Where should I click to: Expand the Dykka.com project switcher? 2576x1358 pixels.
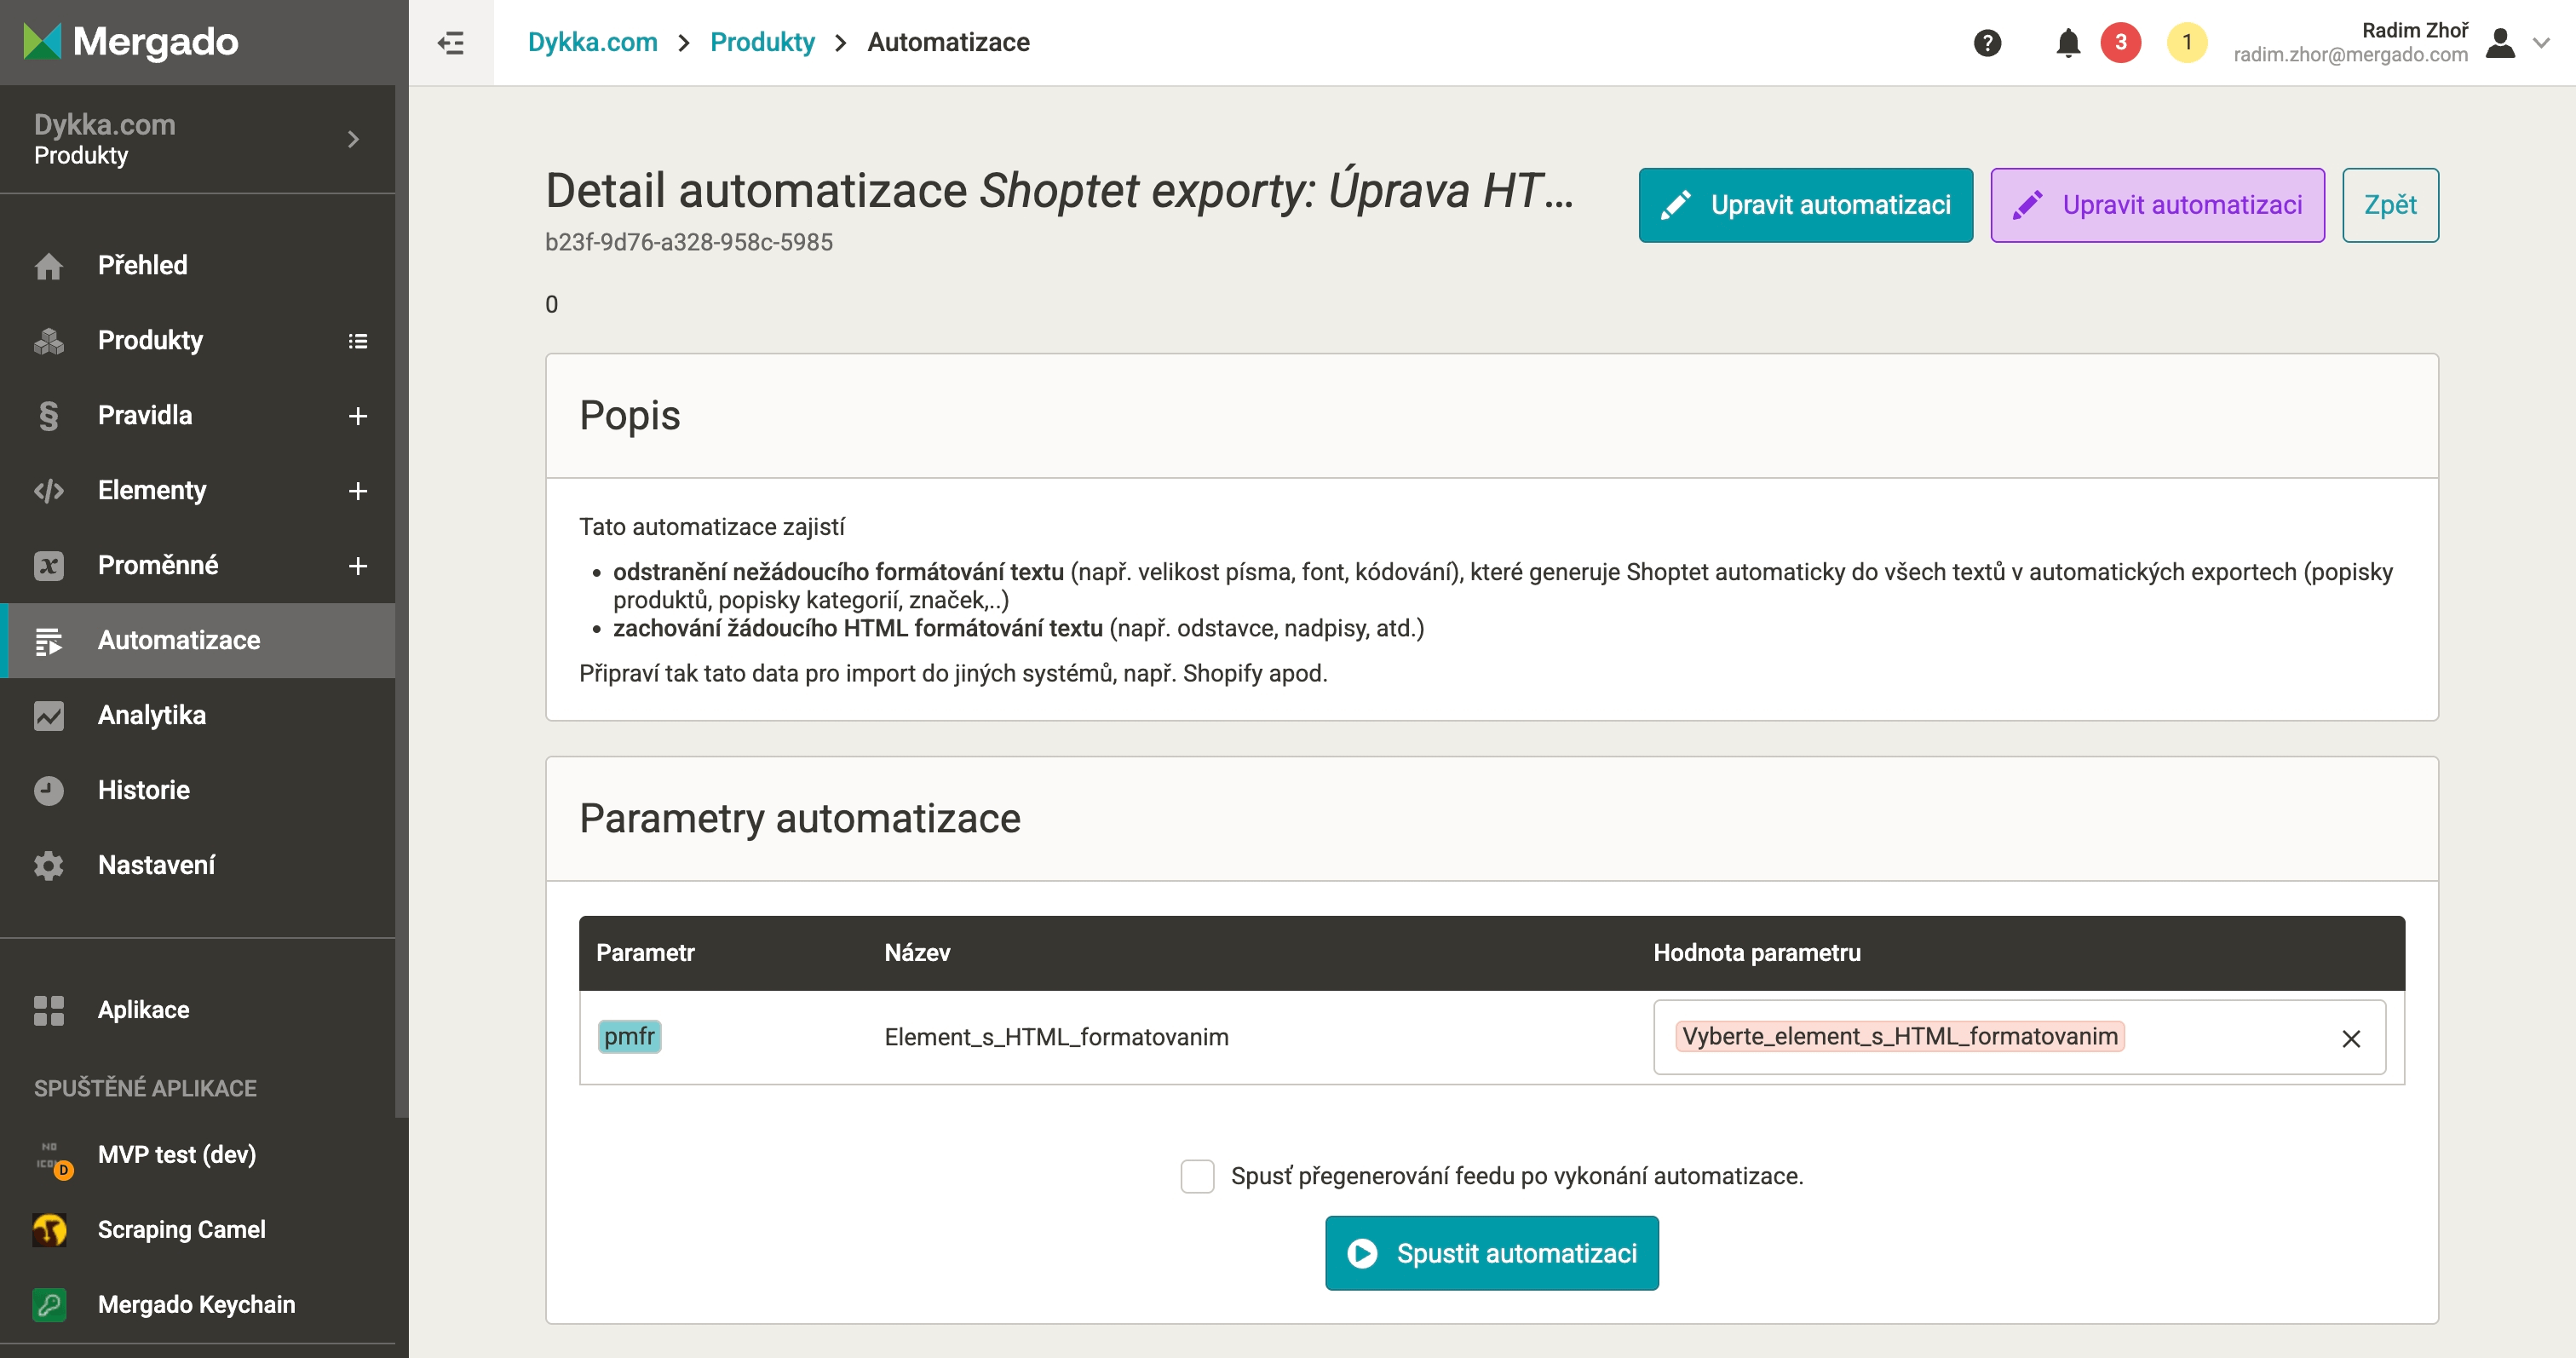(x=352, y=139)
